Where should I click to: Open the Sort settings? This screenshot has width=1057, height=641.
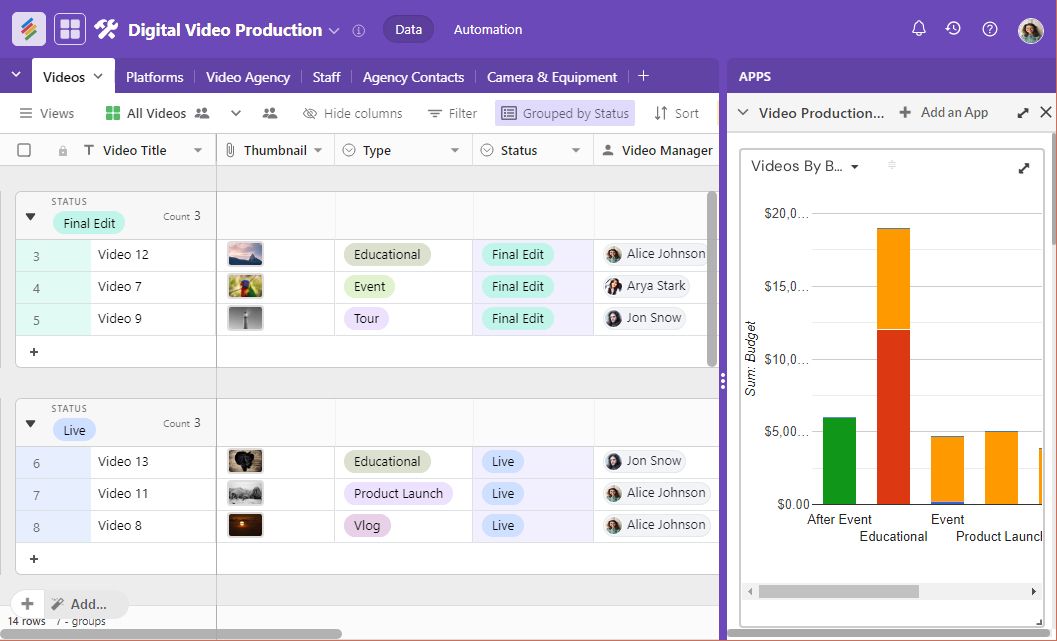click(x=677, y=113)
